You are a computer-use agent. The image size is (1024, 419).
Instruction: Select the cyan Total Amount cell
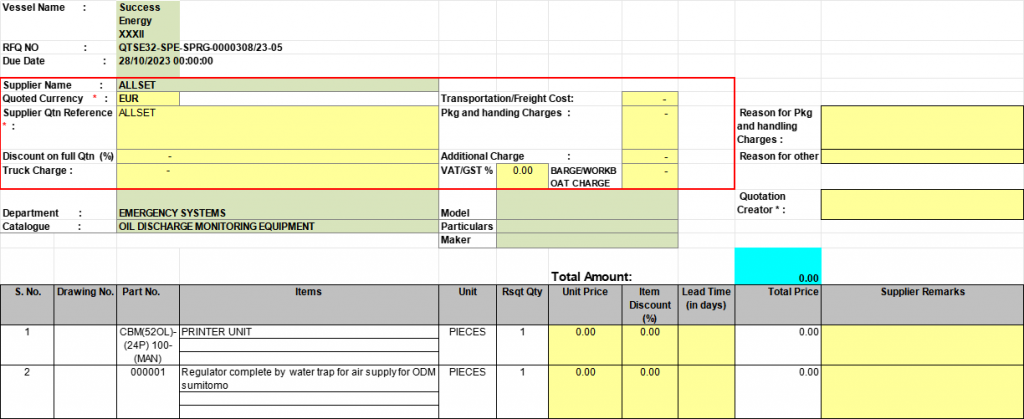pos(777,266)
